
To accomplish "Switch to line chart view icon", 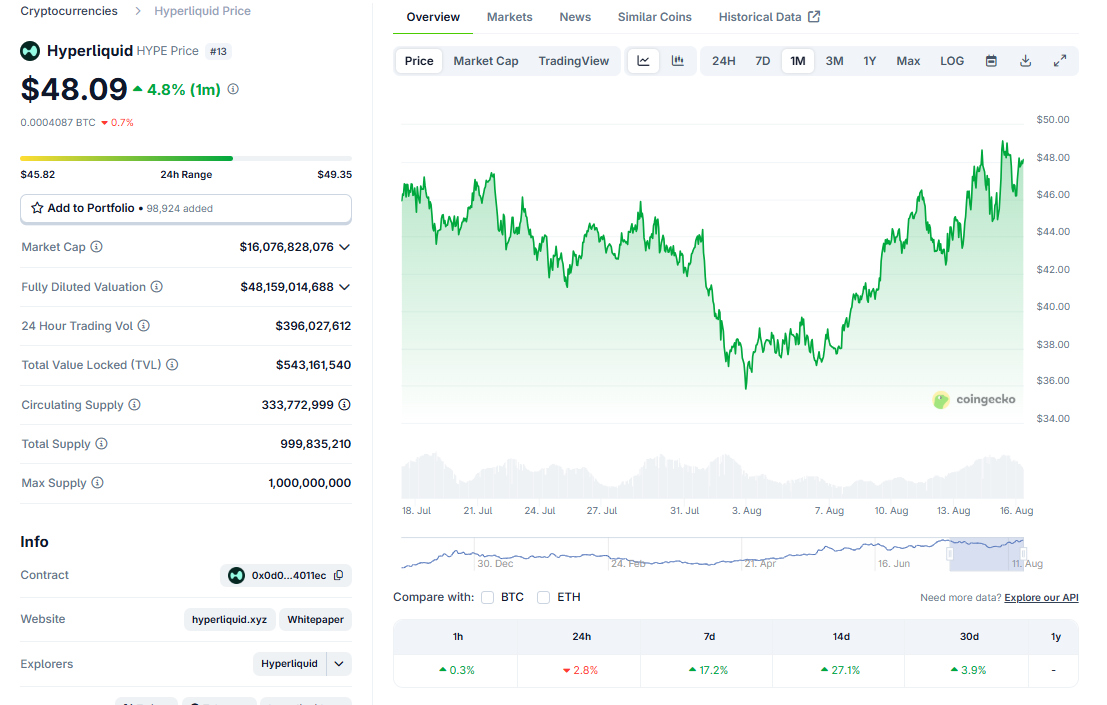I will (643, 61).
